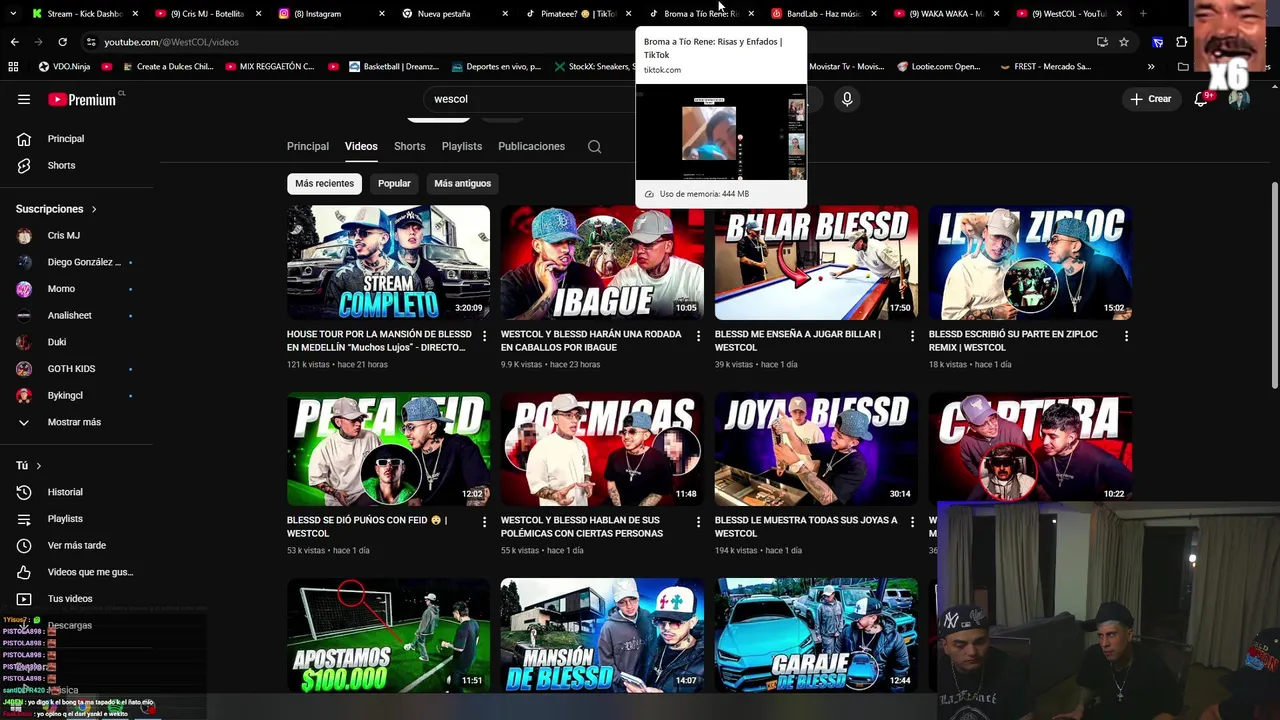Open options for BILLAR video

coord(912,336)
